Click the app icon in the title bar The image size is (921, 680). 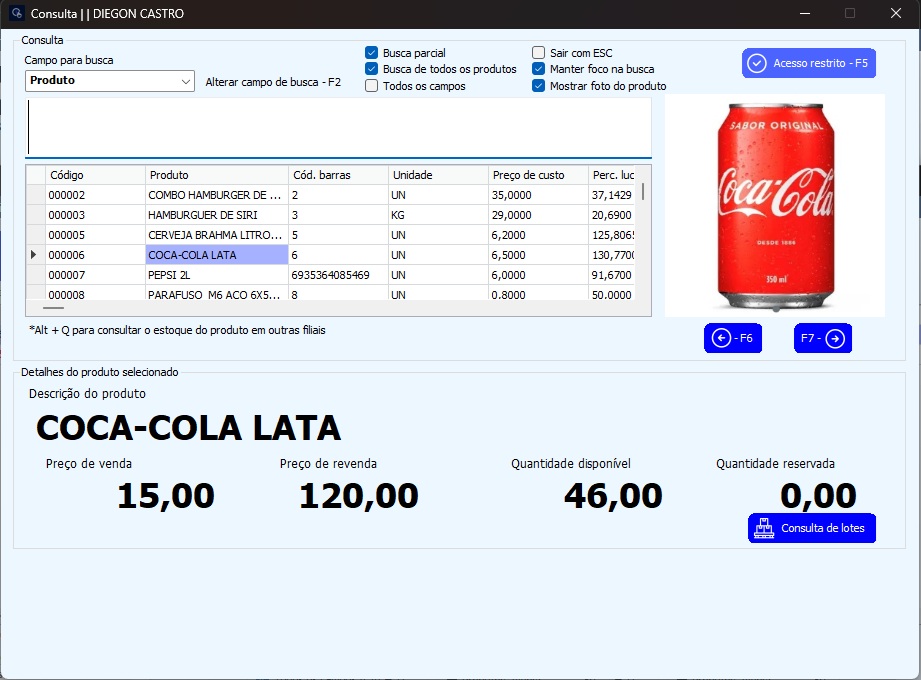[x=16, y=14]
